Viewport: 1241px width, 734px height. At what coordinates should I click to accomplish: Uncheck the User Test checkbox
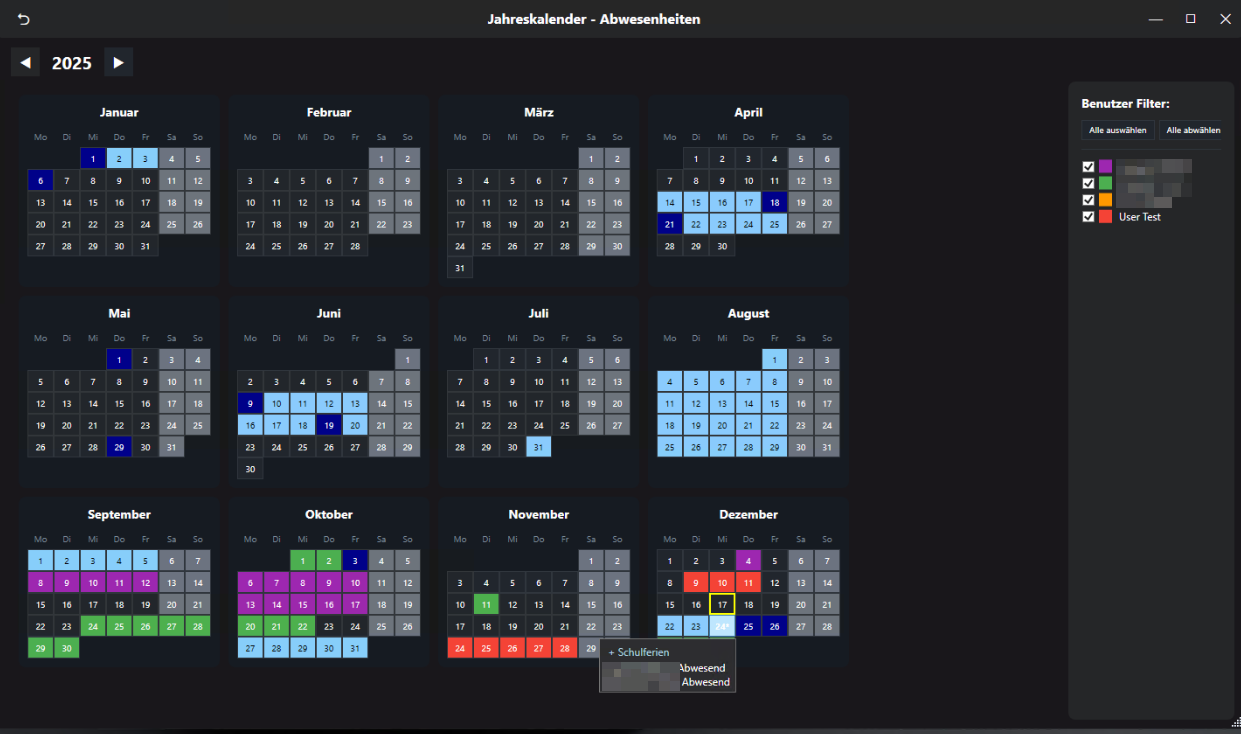point(1088,216)
